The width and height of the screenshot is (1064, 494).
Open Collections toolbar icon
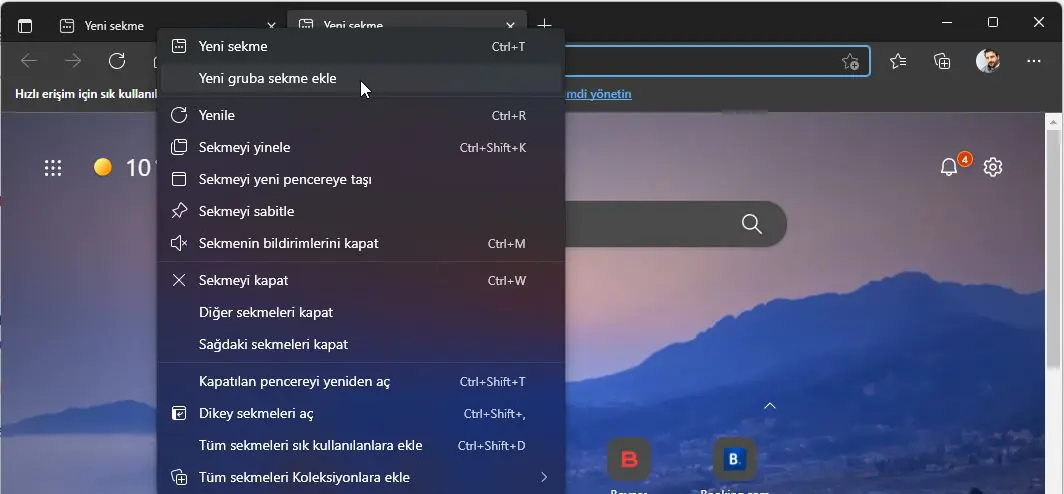(942, 61)
